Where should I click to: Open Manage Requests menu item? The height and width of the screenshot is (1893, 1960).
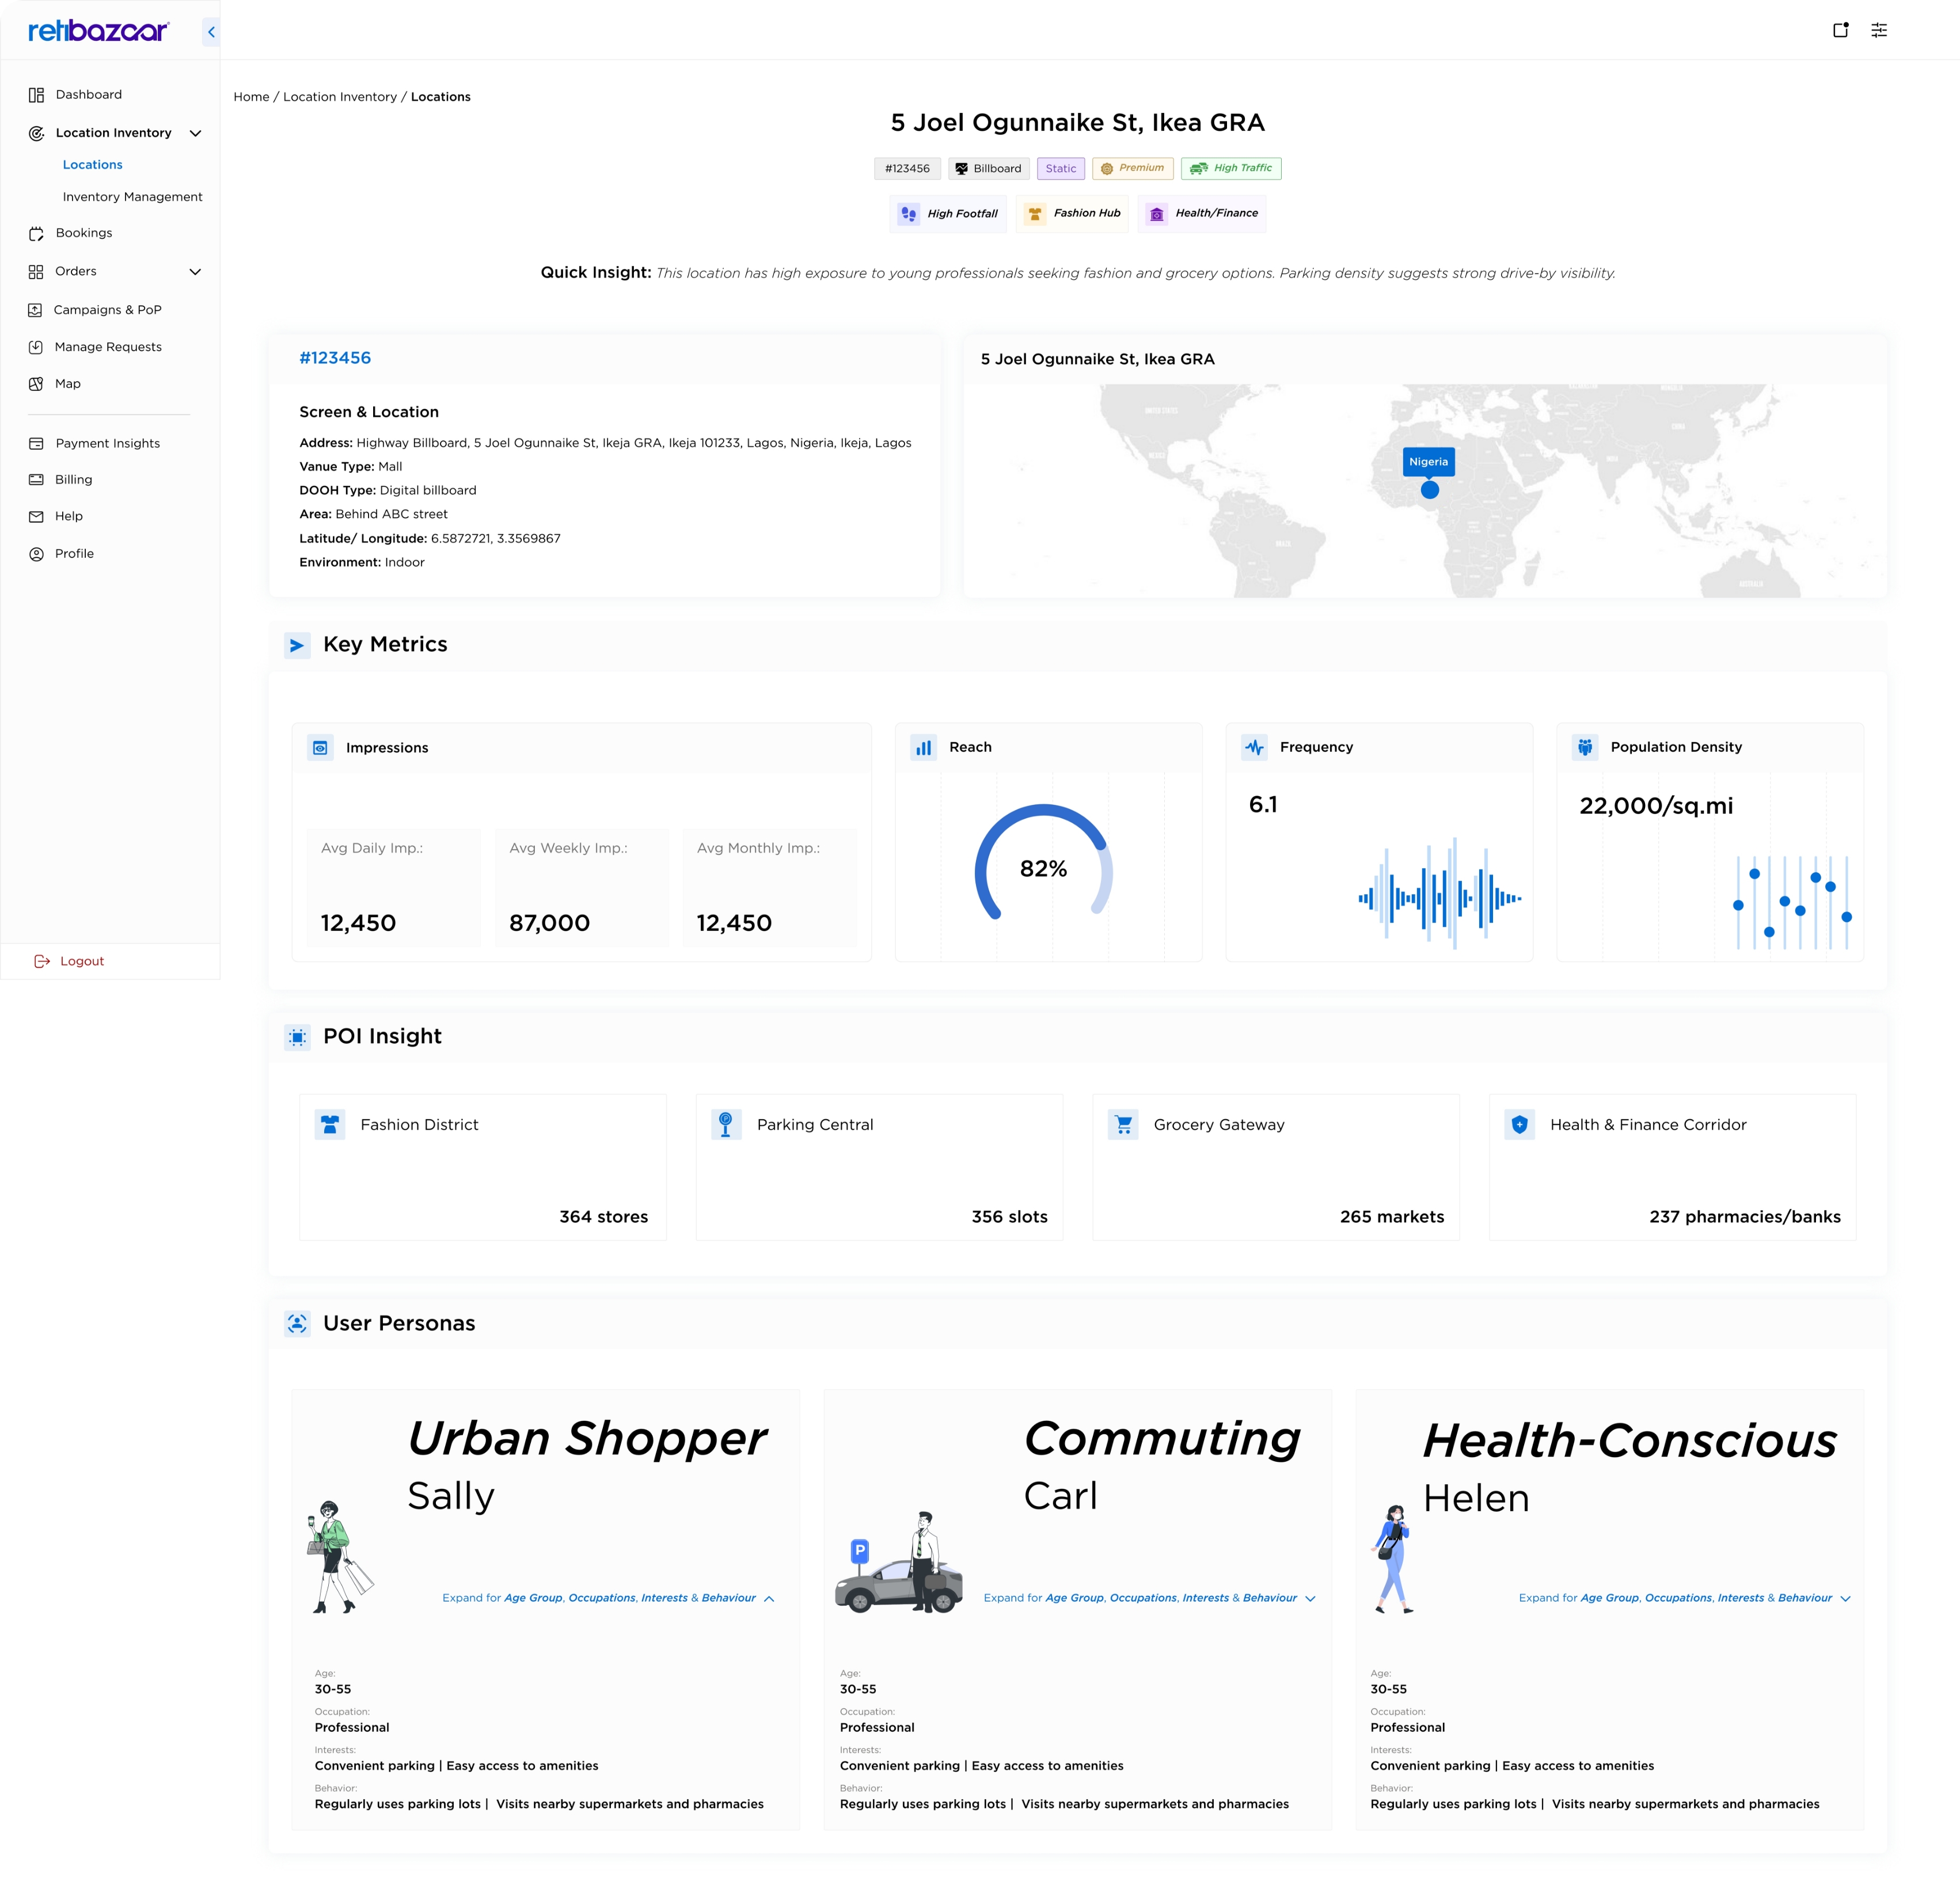108,347
